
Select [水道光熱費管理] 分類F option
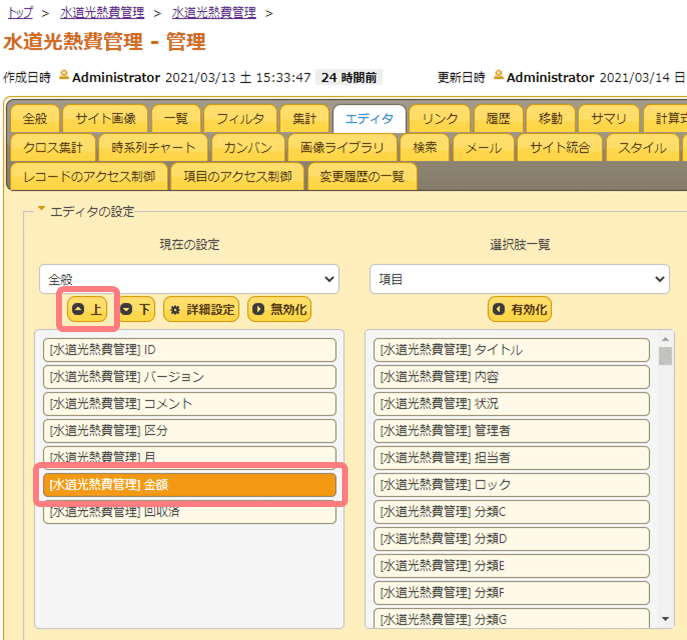[511, 593]
